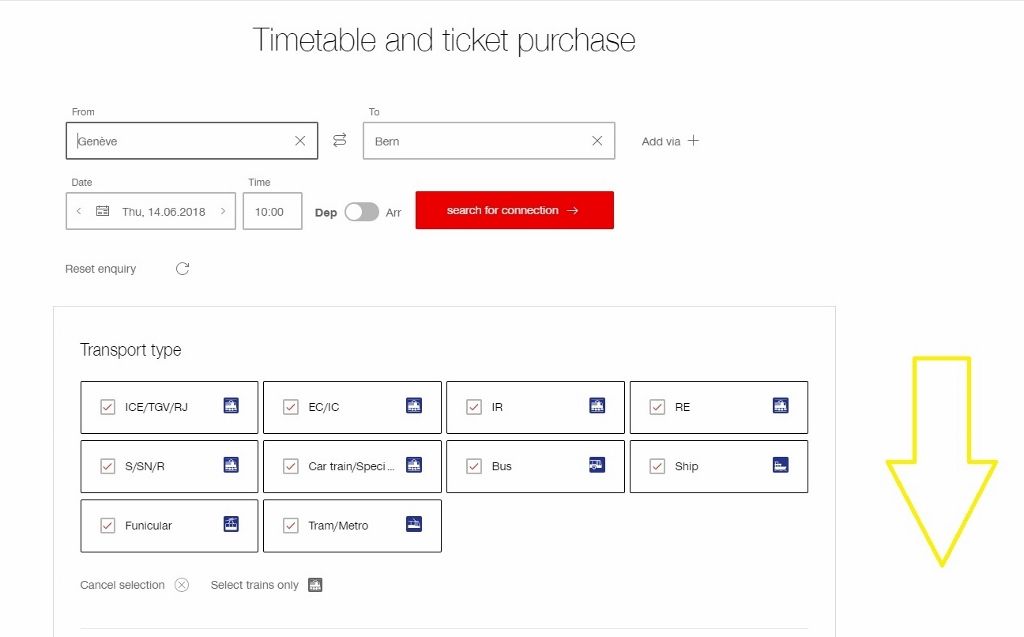
Task: Click the train icon on ICE/TGV/RJ
Action: [229, 406]
